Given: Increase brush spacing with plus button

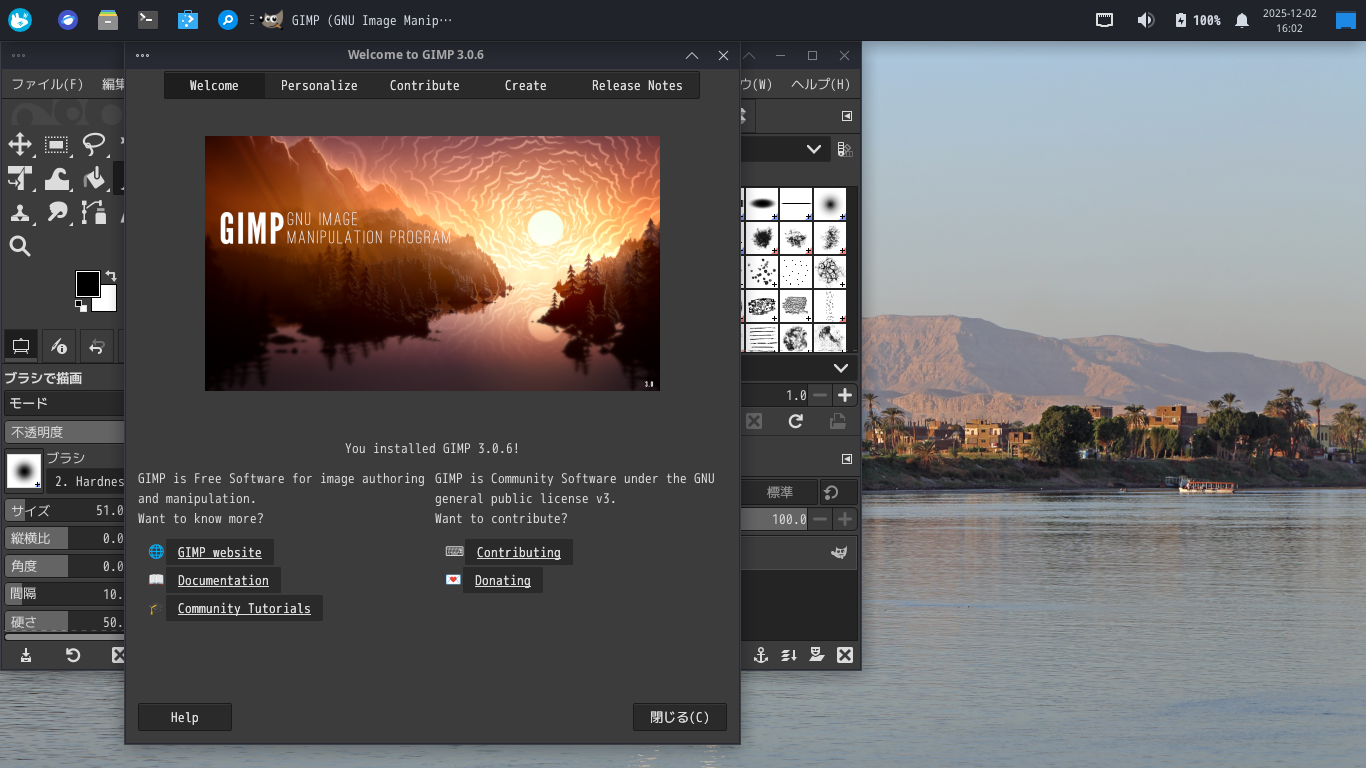Looking at the screenshot, I should (x=845, y=395).
